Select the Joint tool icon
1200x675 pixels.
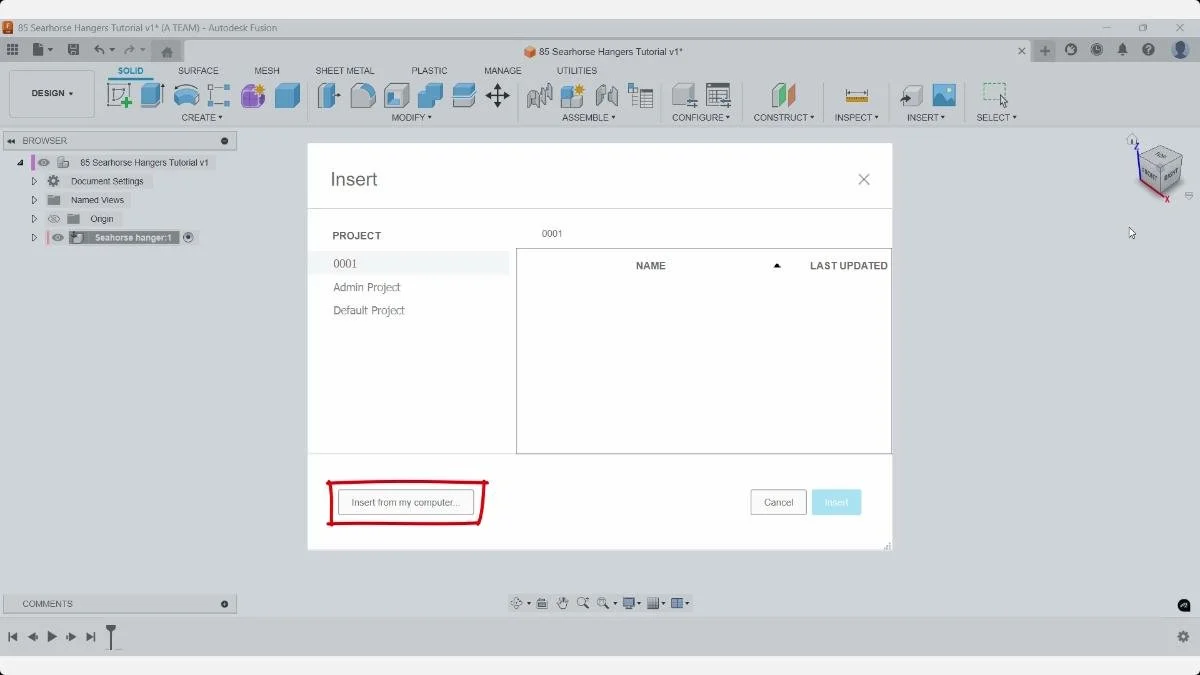(x=607, y=95)
